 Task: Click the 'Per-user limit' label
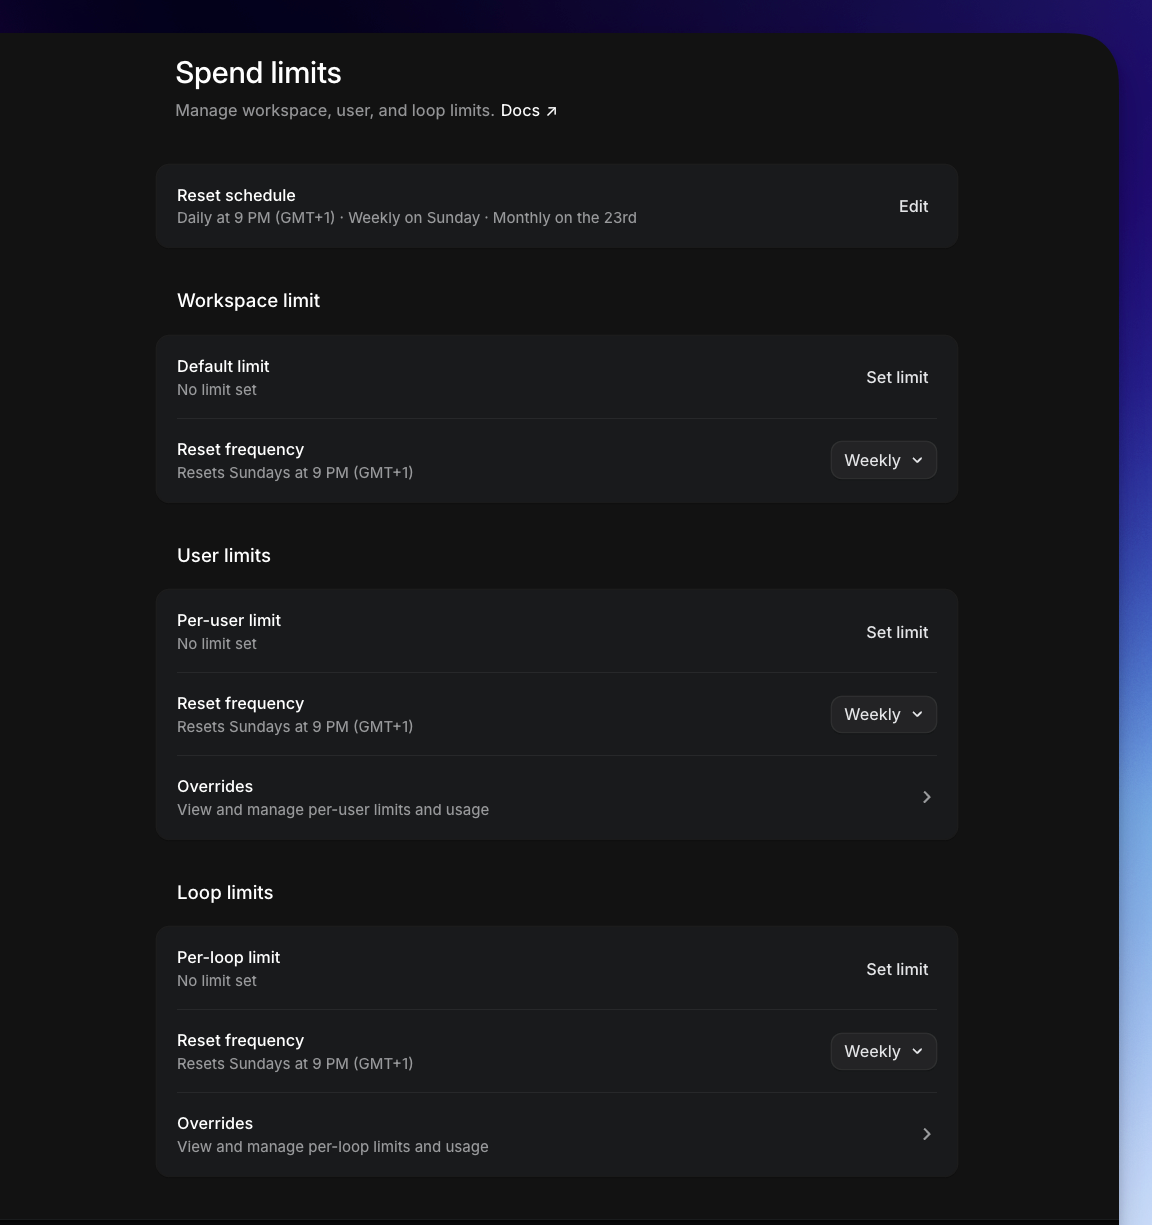pyautogui.click(x=229, y=620)
